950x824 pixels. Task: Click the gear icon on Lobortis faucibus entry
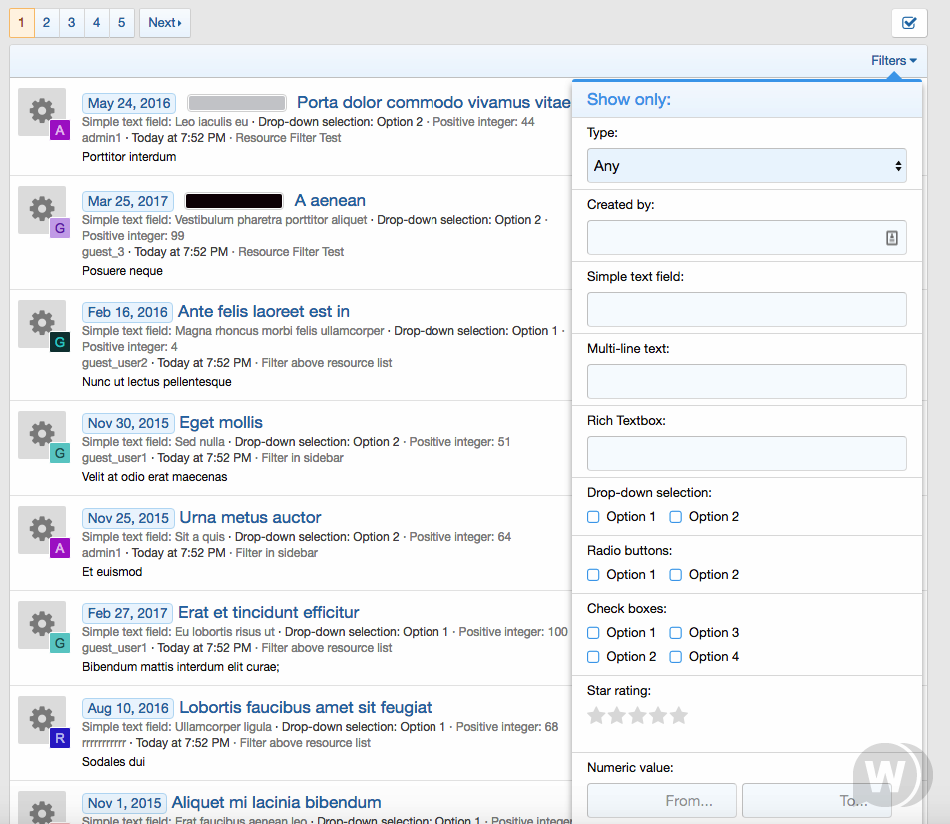click(41, 716)
